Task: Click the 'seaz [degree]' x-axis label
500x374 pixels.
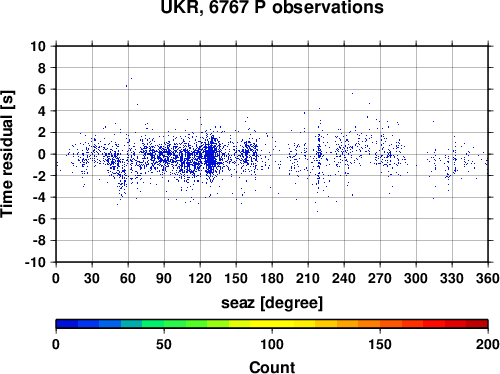Action: (x=272, y=303)
